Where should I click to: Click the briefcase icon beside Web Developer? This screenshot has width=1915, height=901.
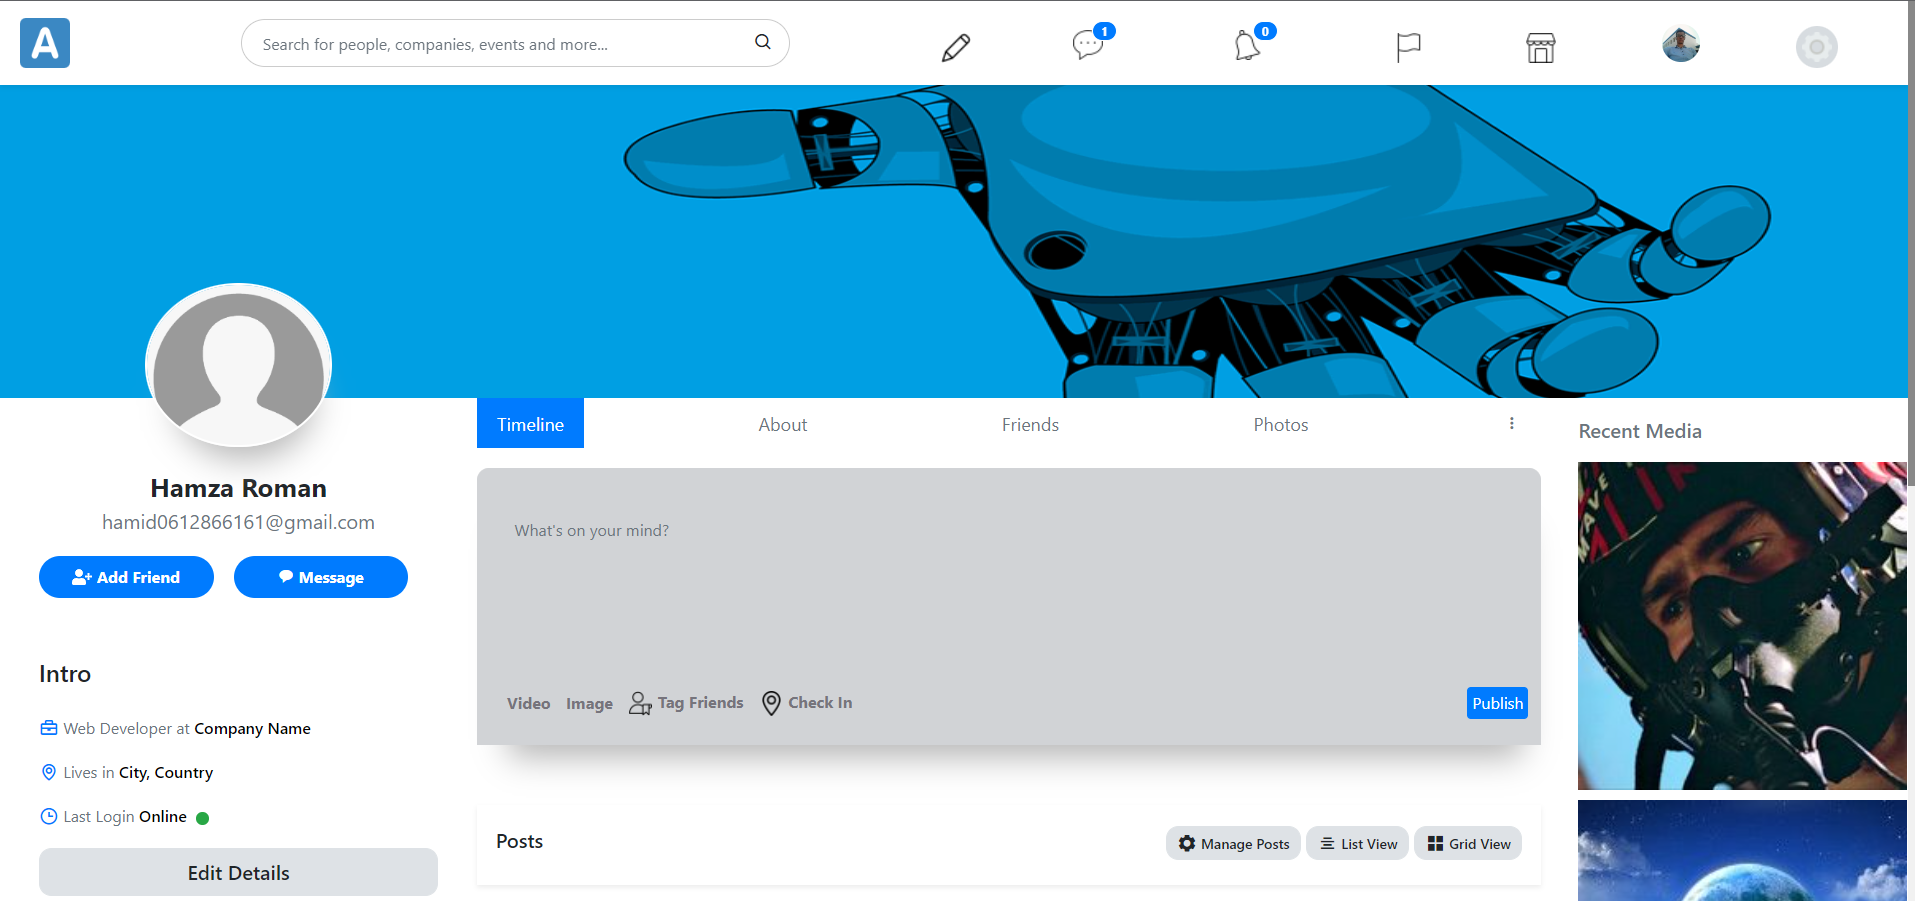coord(49,728)
